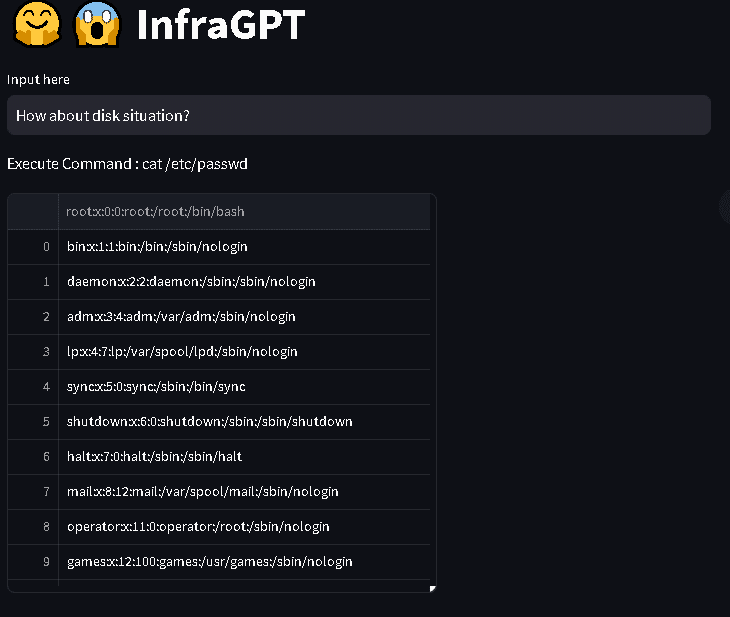Click the hugging face emoji icon
The height and width of the screenshot is (617, 730).
point(37,24)
